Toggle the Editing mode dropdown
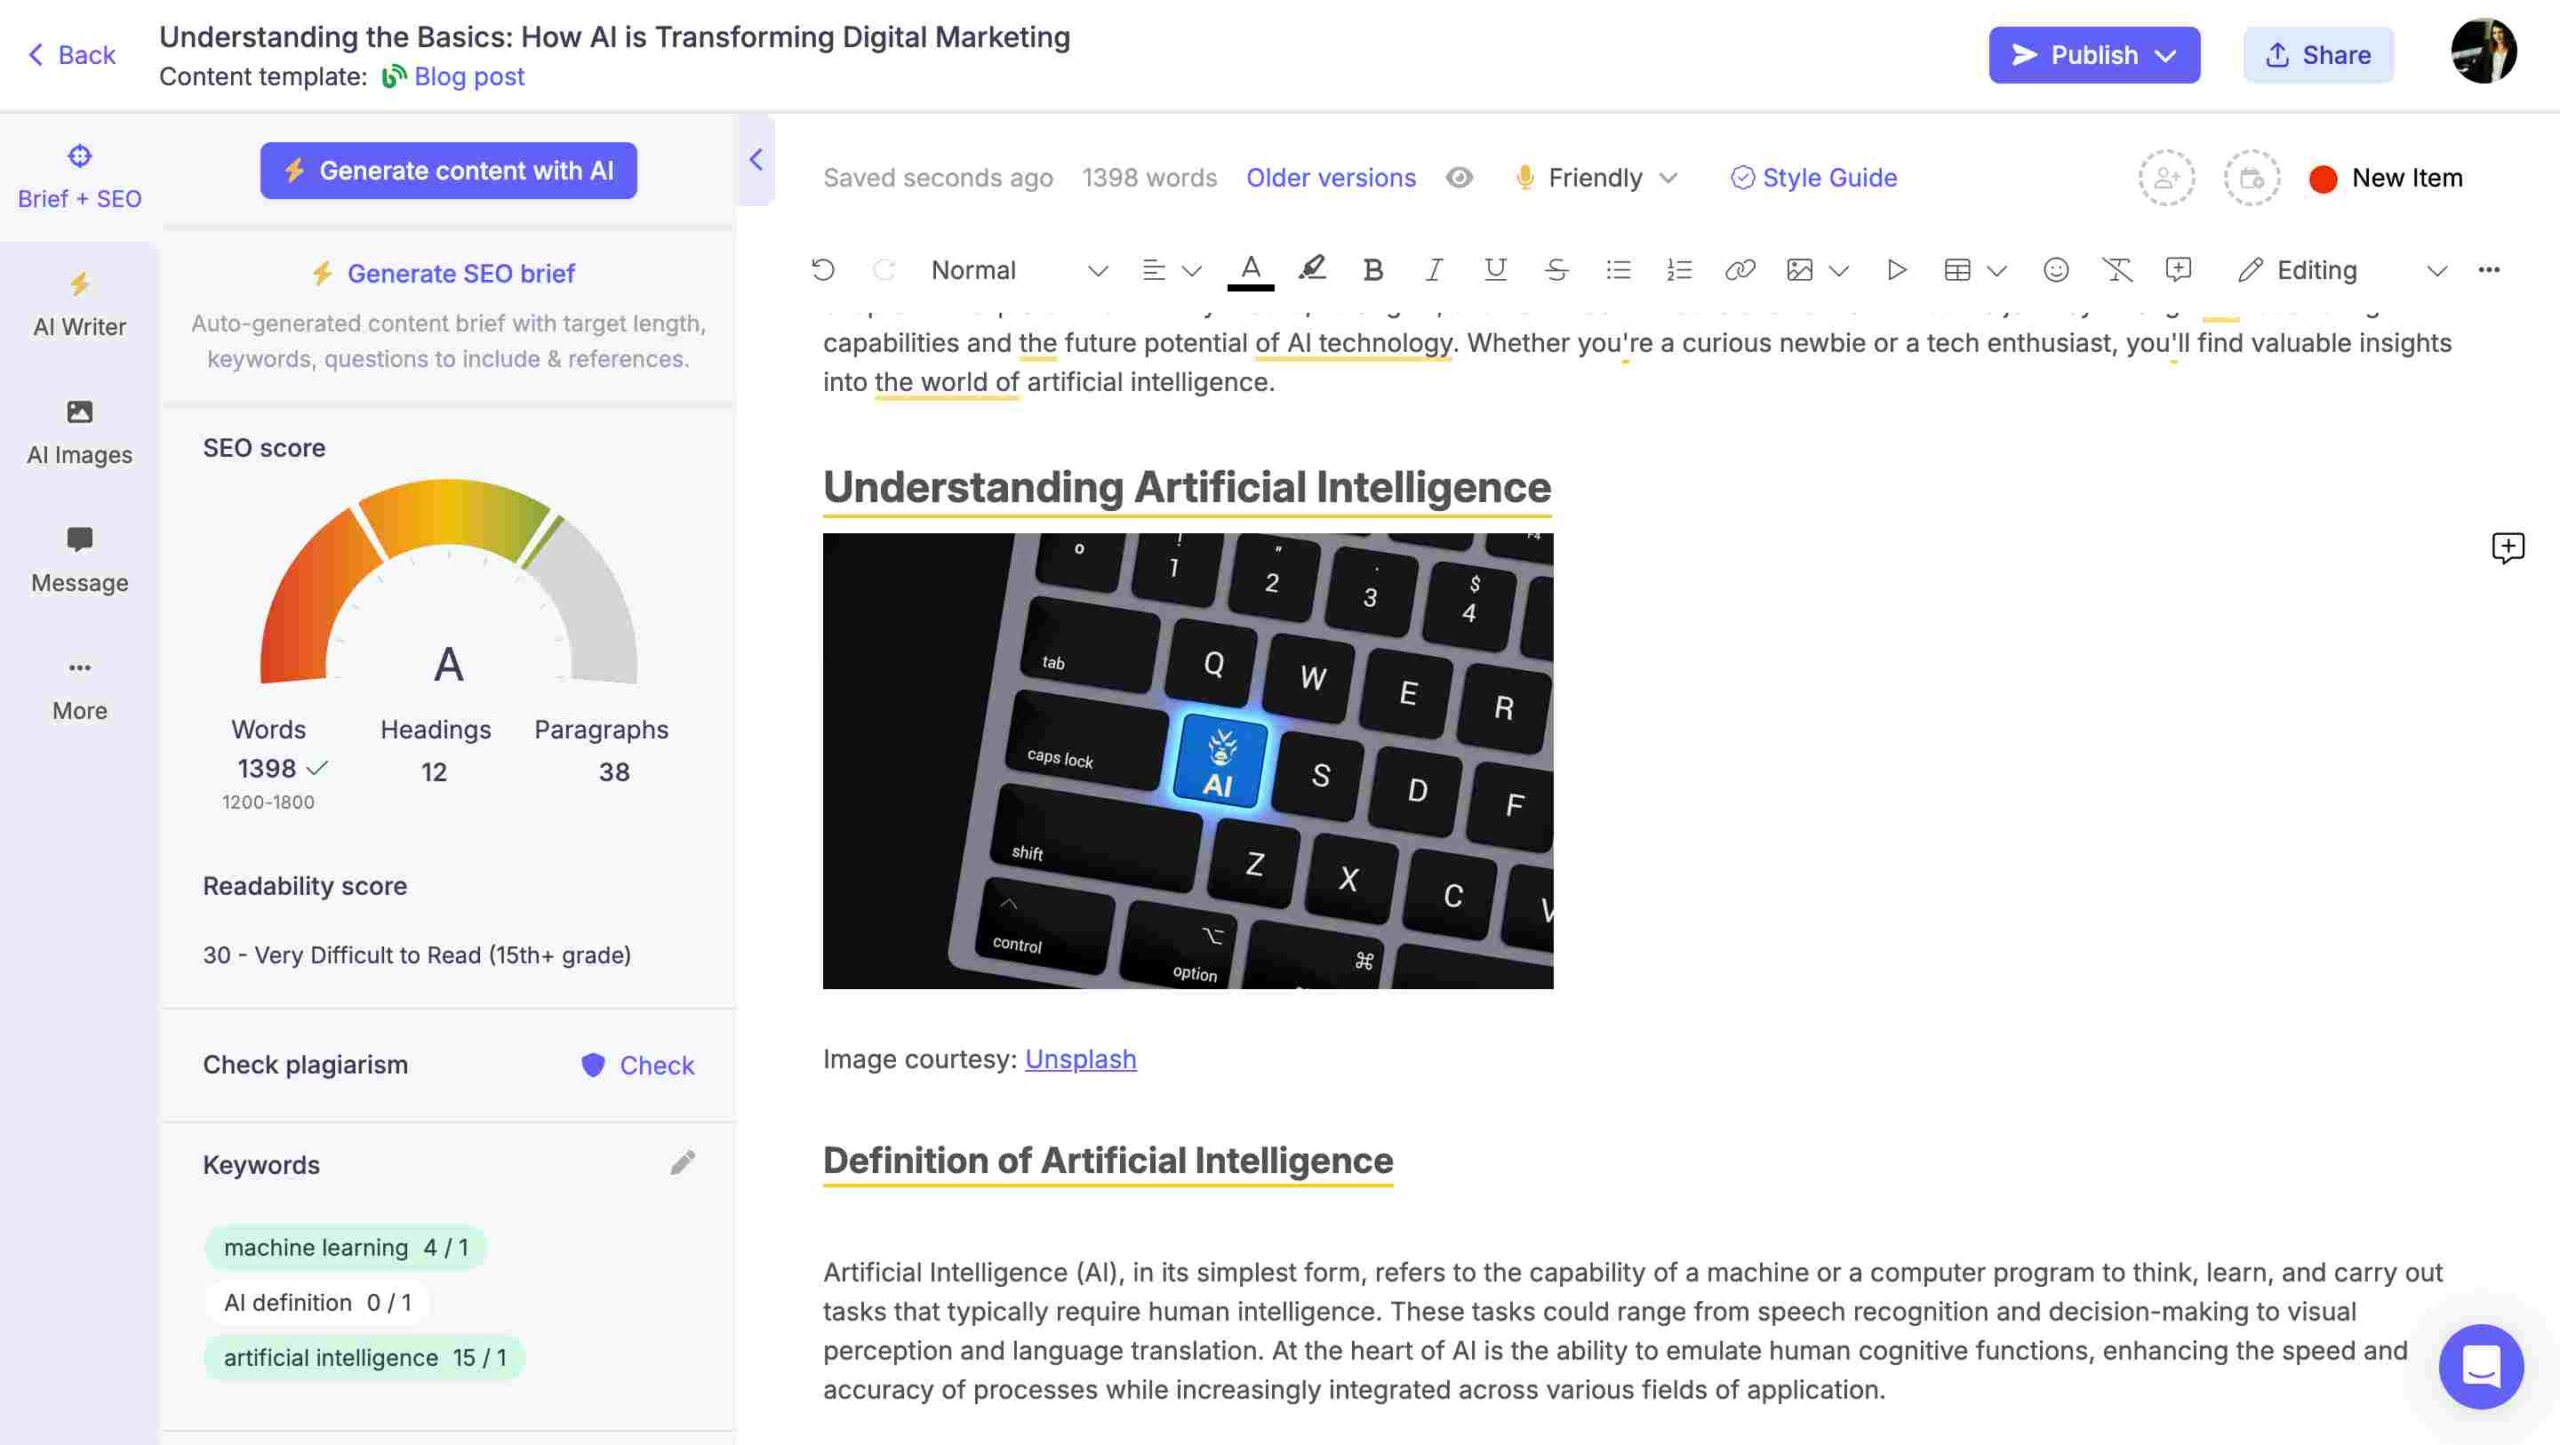 pyautogui.click(x=2442, y=271)
